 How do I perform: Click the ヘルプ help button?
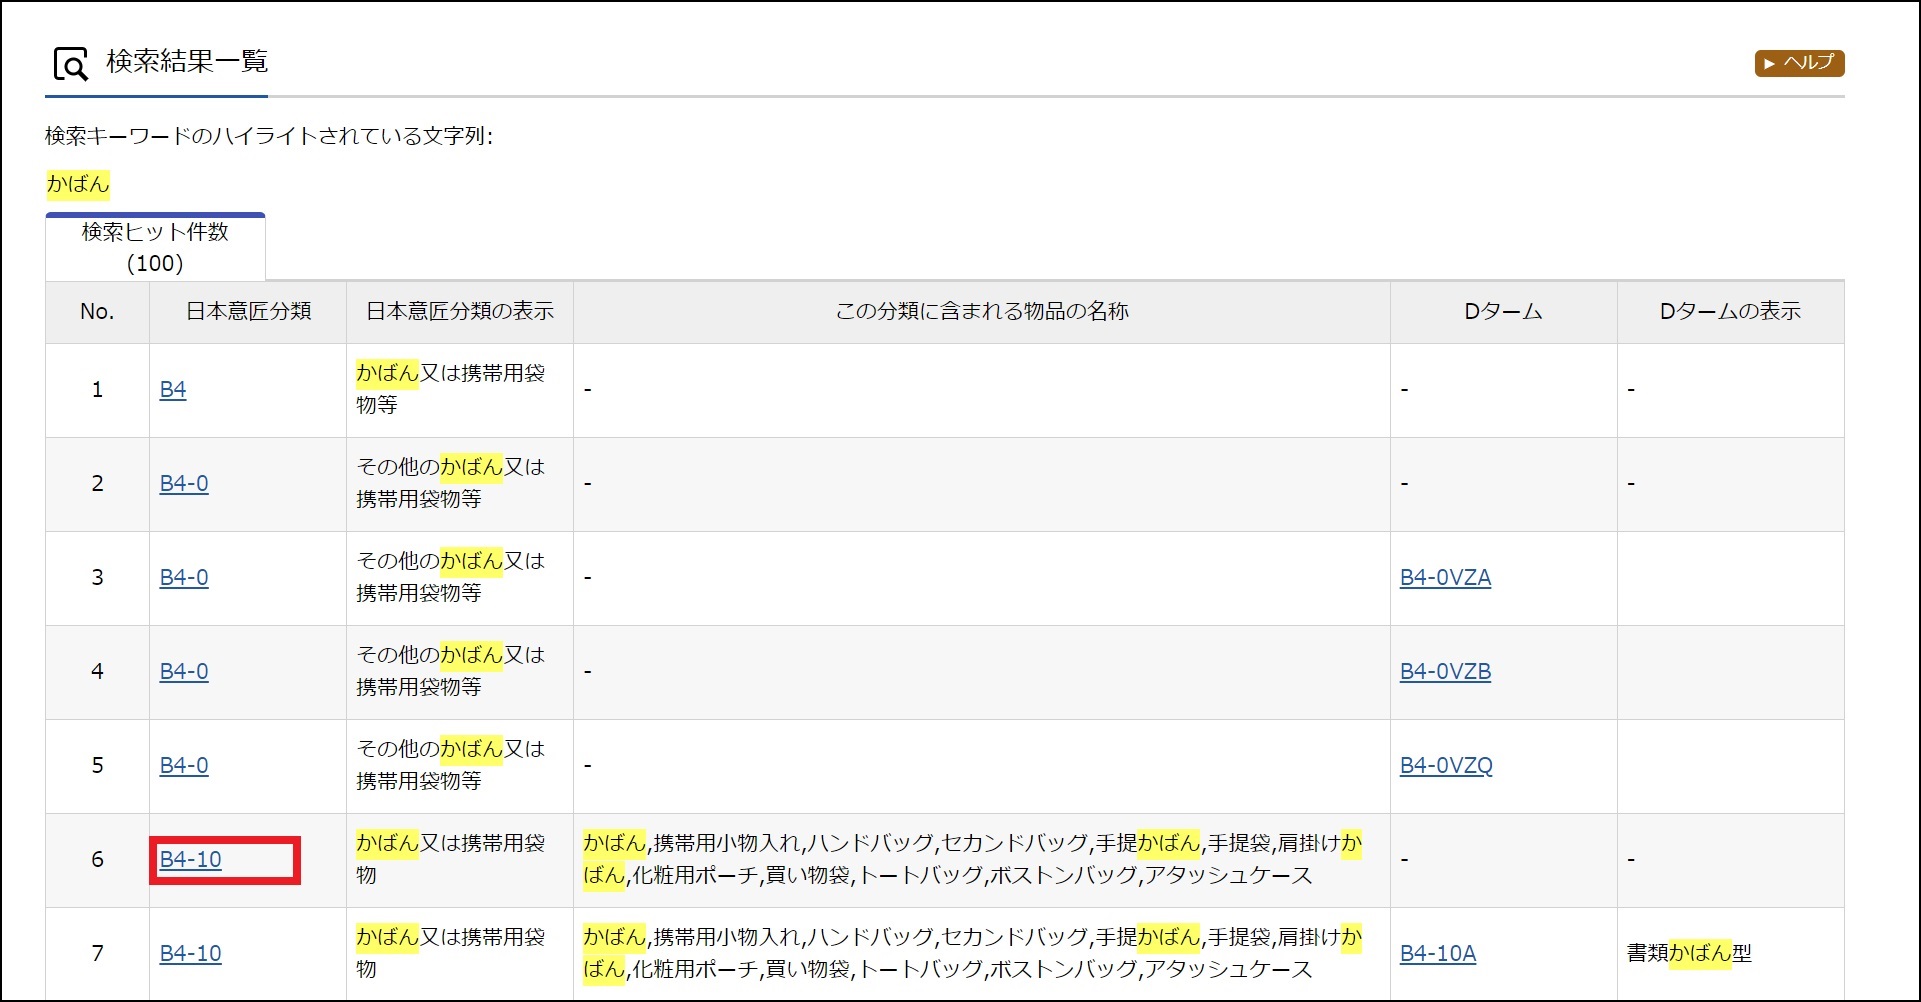tap(1798, 63)
